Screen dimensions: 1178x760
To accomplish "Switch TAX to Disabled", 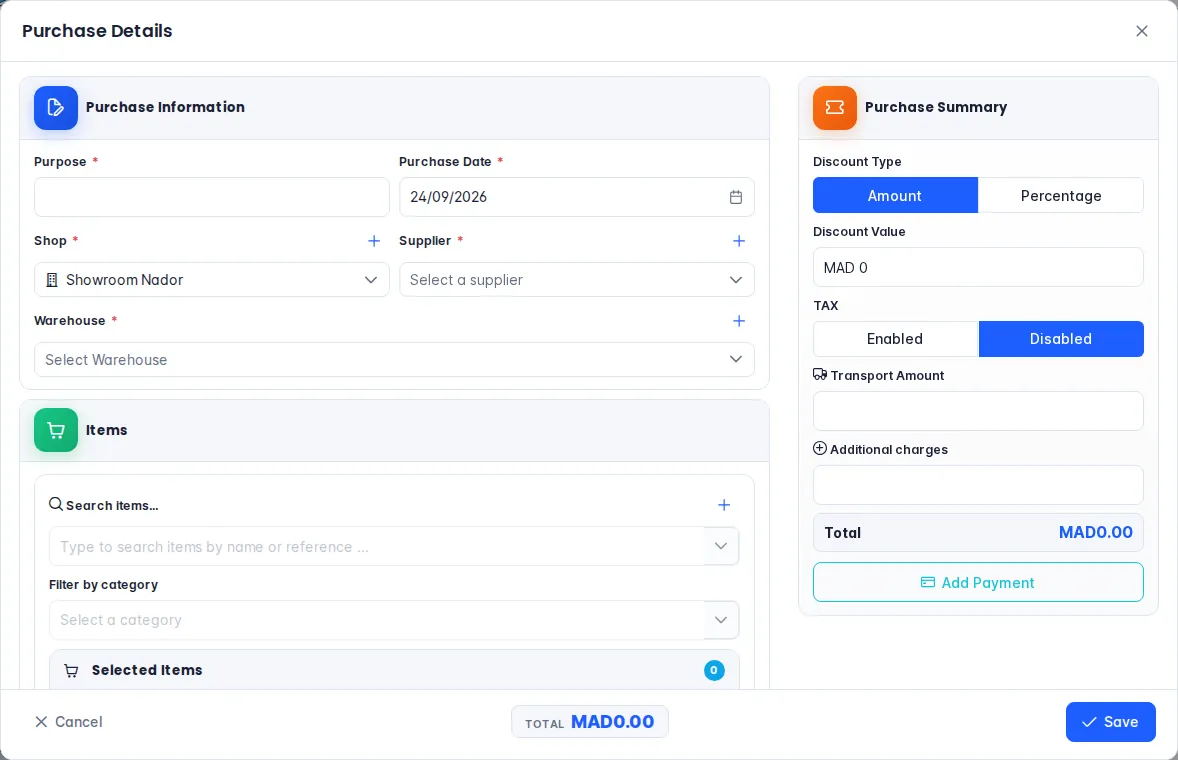I will click(x=1061, y=339).
